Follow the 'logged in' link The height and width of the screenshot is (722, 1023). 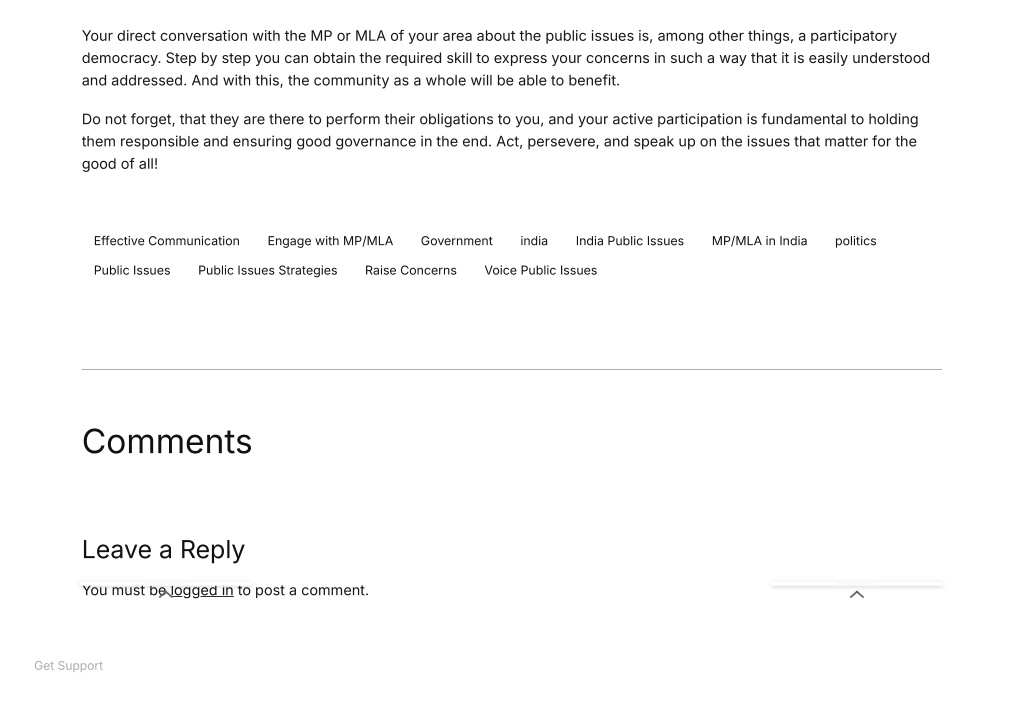click(x=202, y=590)
